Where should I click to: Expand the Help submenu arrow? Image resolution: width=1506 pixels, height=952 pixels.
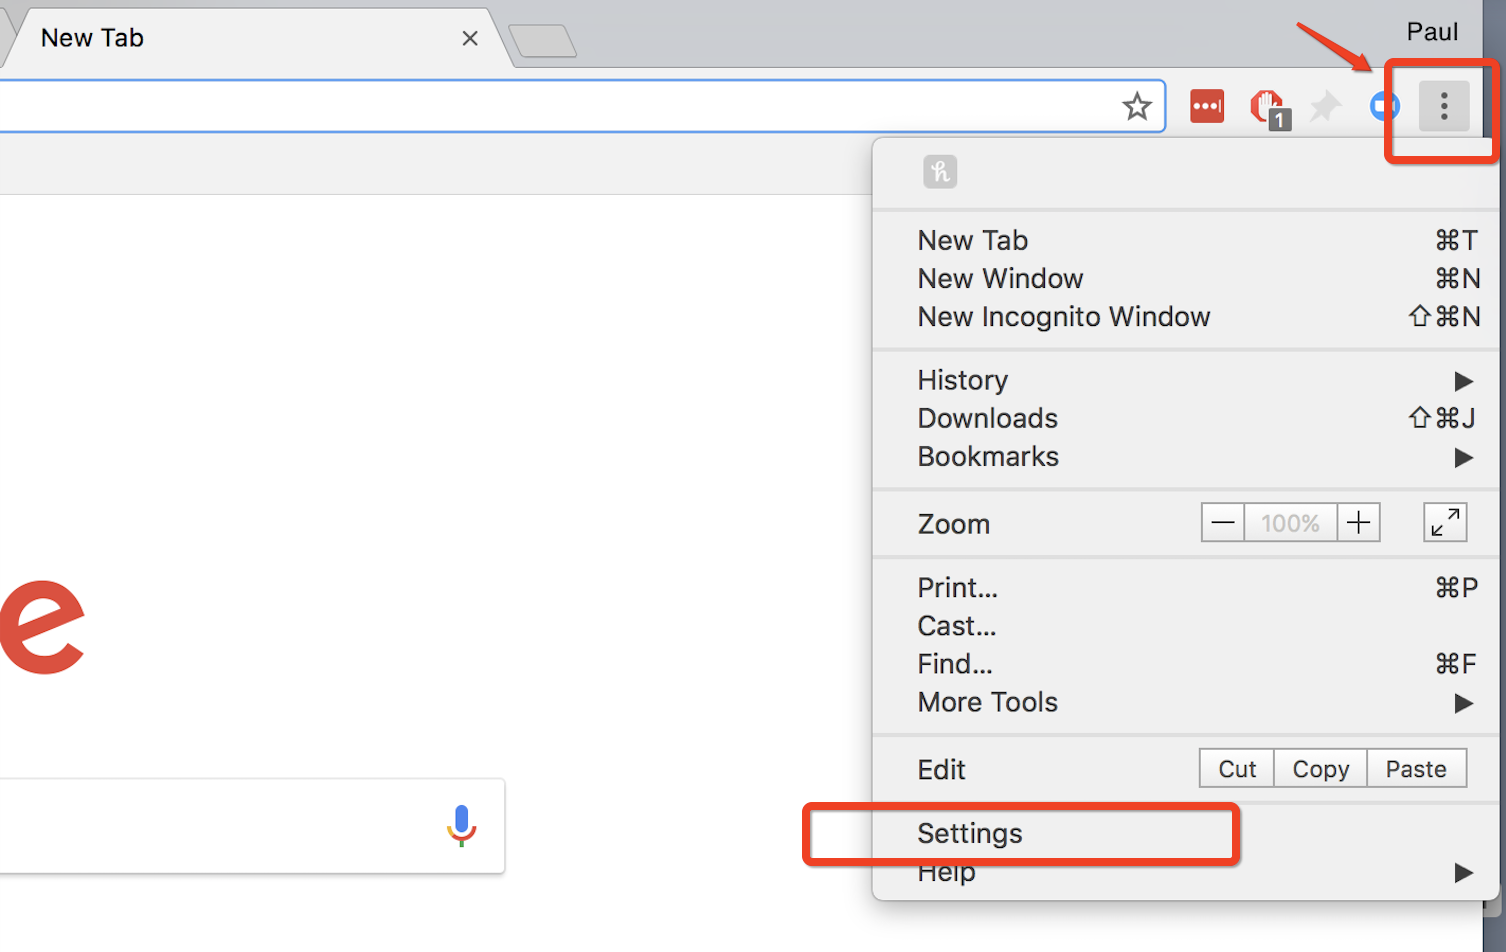1463,872
